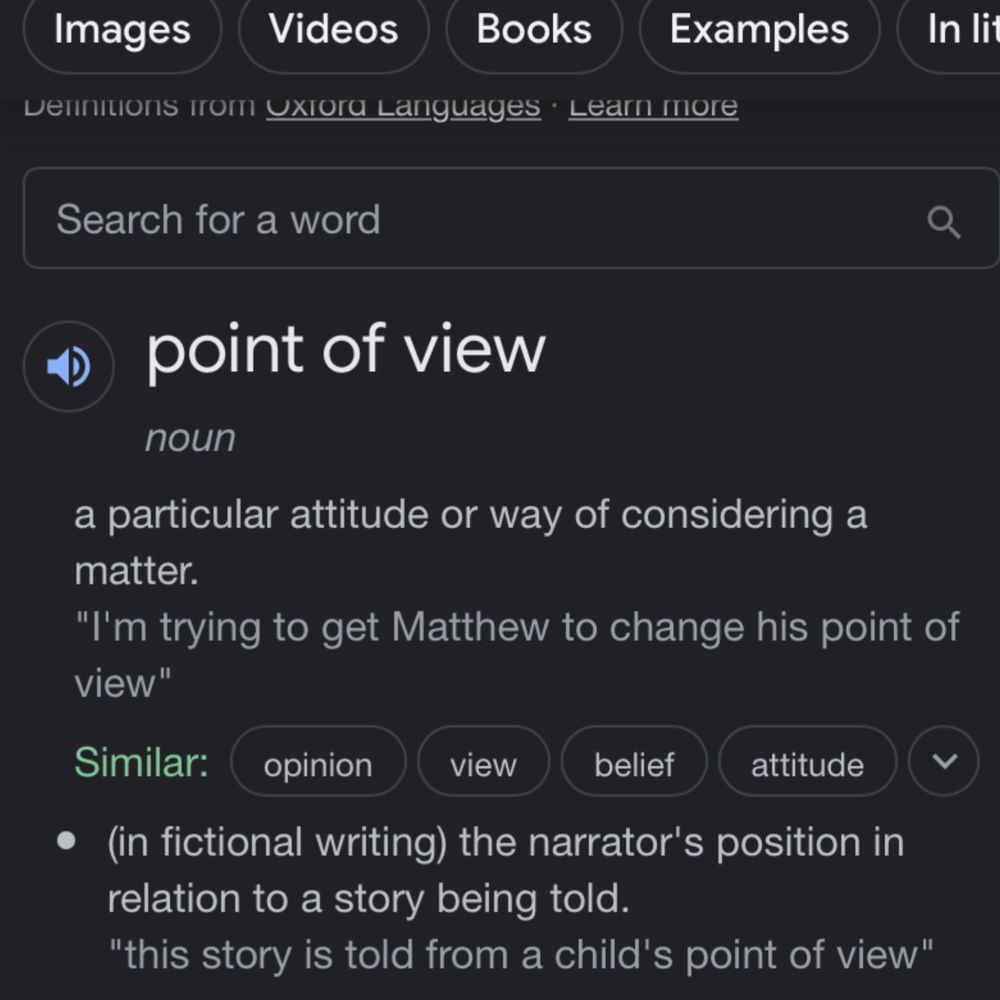Select the Books tab
This screenshot has width=1000, height=1000.
[x=534, y=30]
